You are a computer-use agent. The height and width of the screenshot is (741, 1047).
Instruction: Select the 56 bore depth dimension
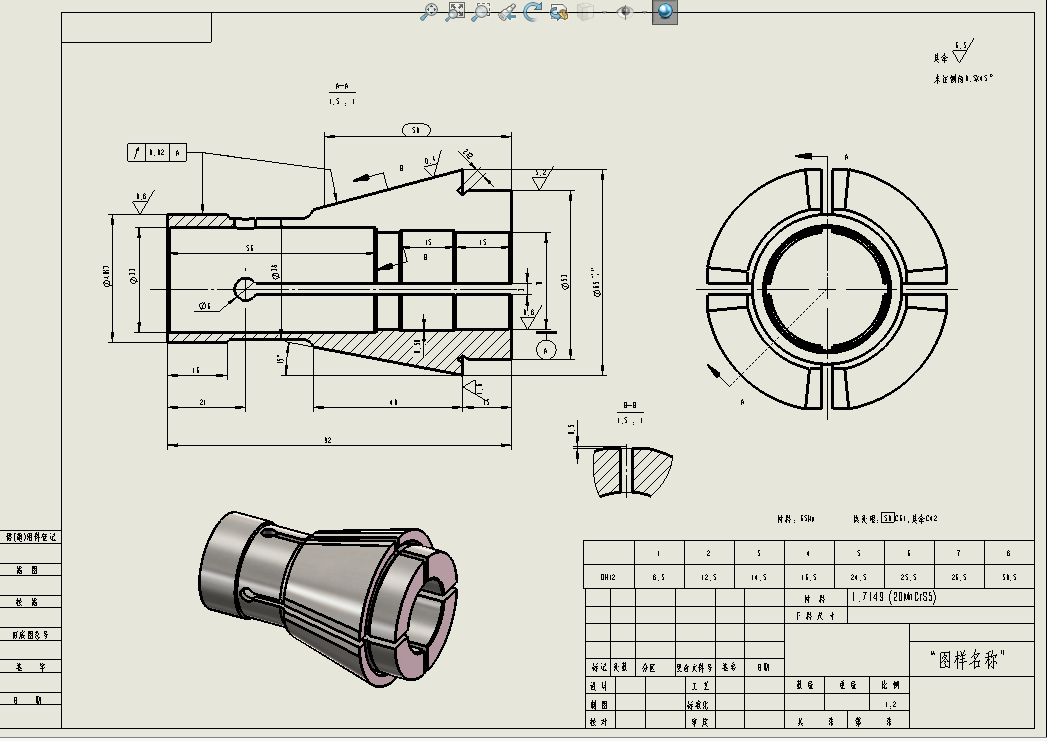(249, 248)
